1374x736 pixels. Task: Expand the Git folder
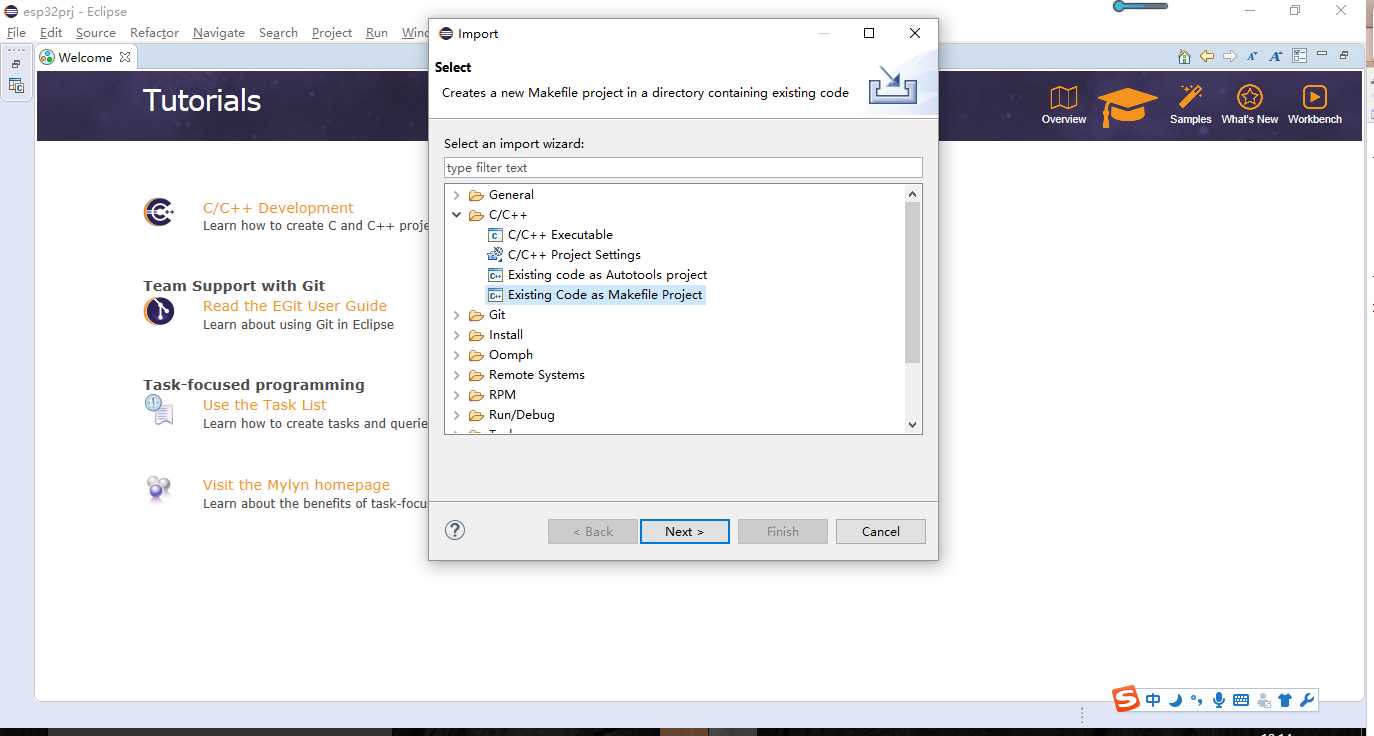[x=457, y=315]
